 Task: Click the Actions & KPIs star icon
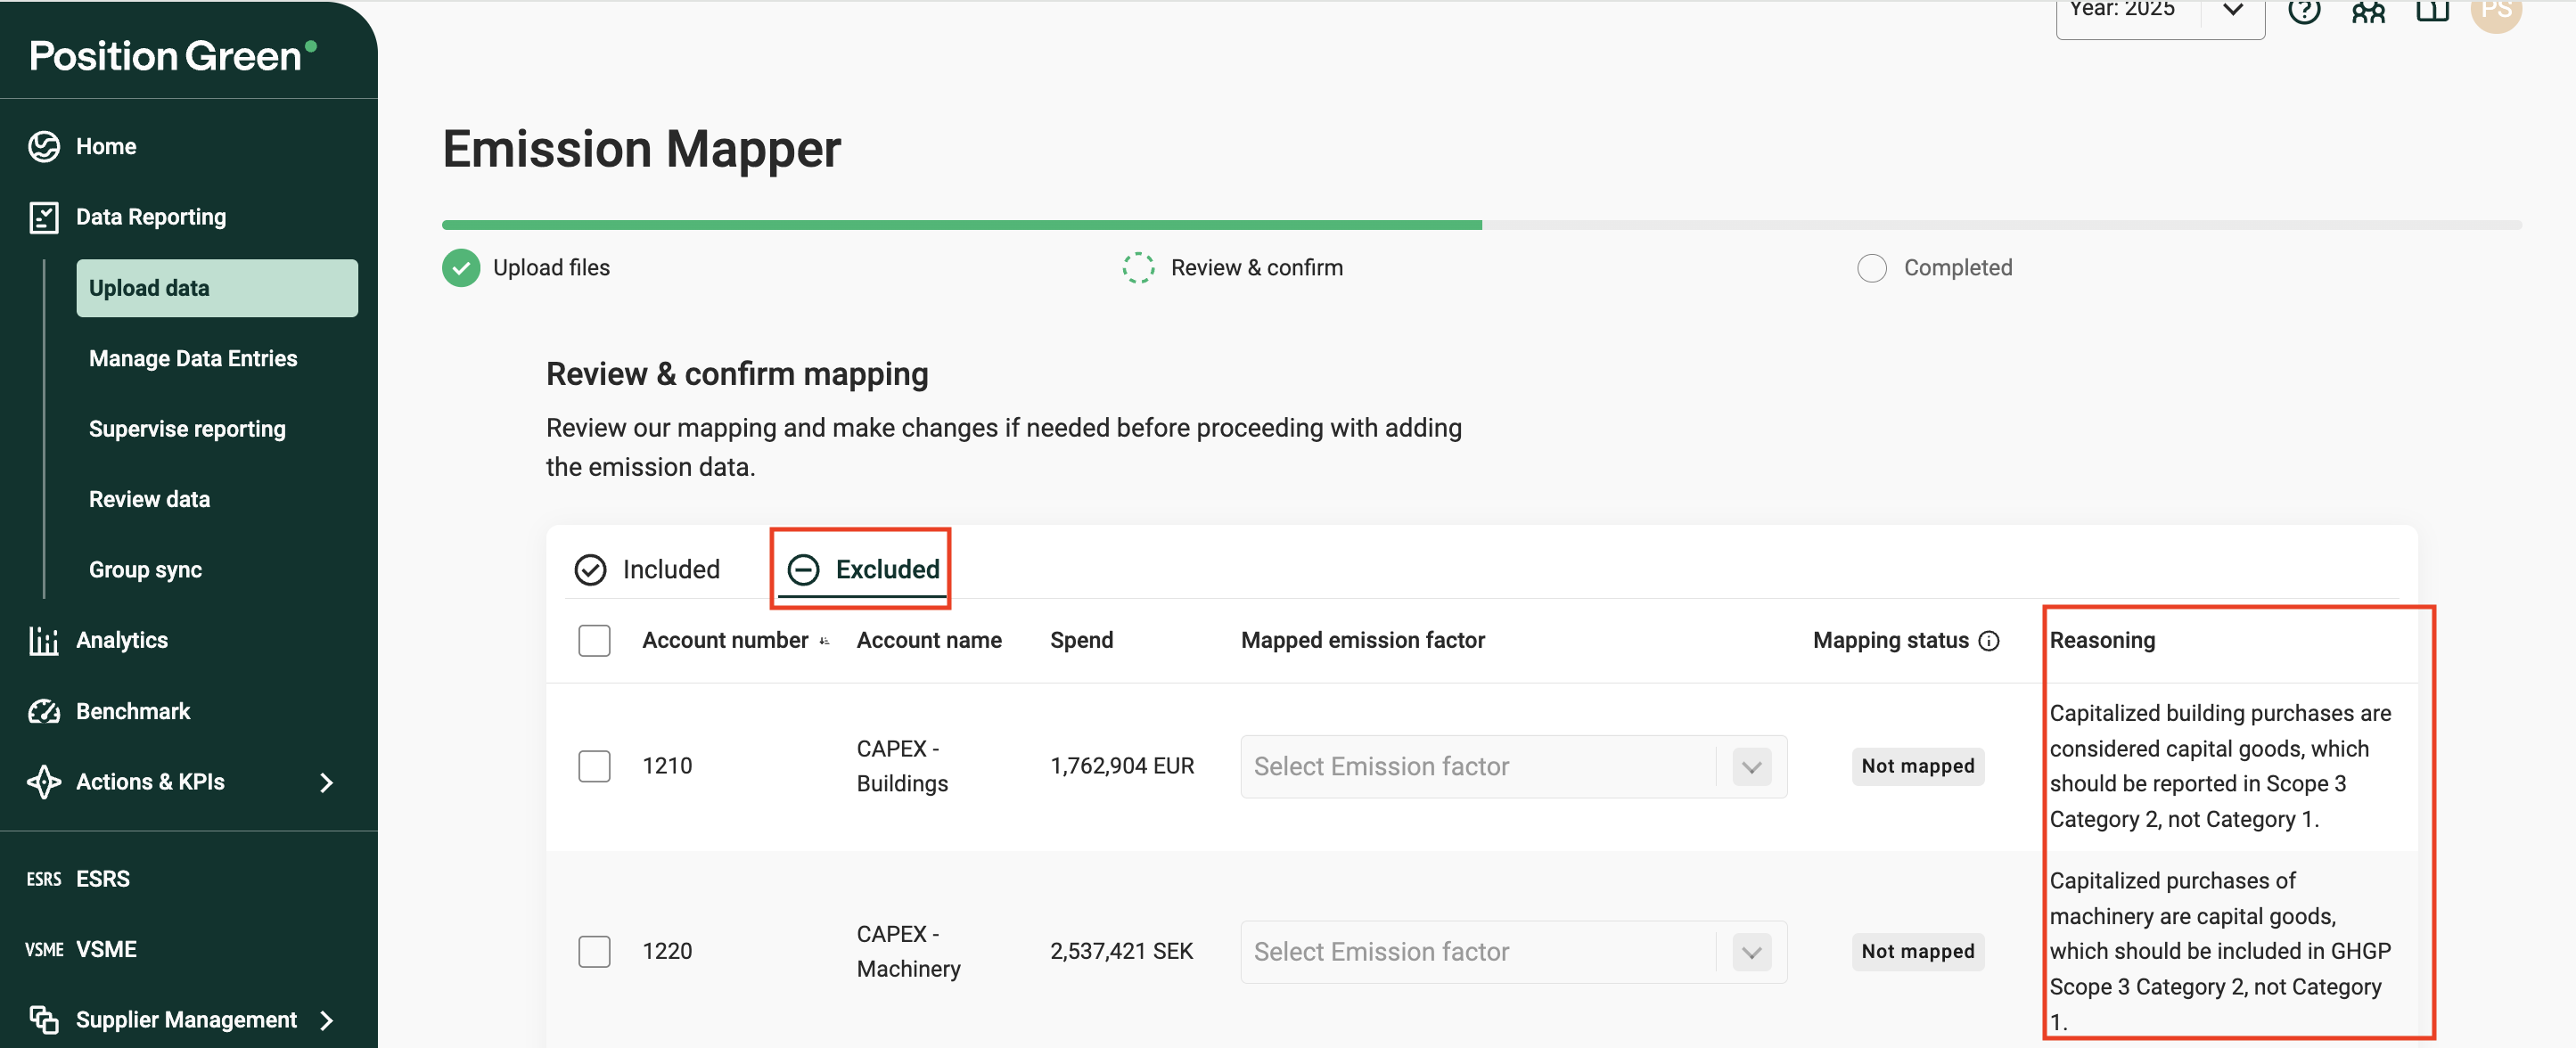pyautogui.click(x=44, y=782)
